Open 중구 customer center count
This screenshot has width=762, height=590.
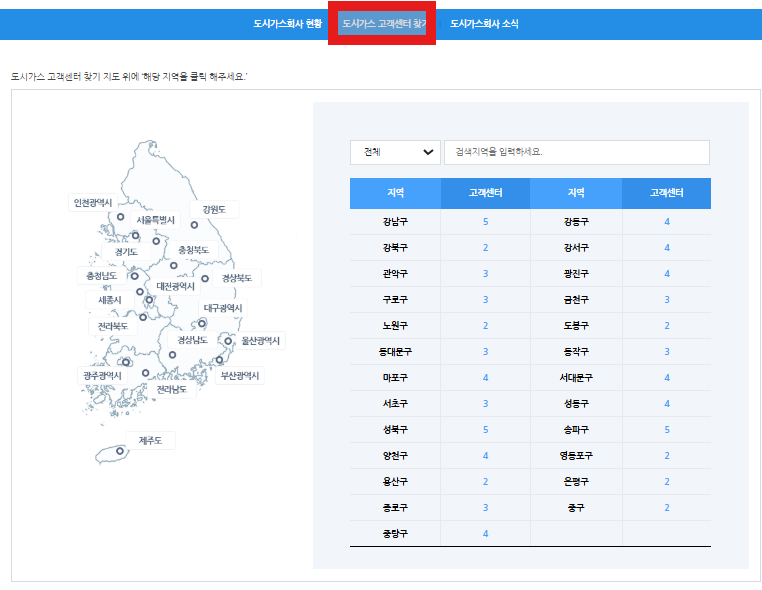[667, 508]
